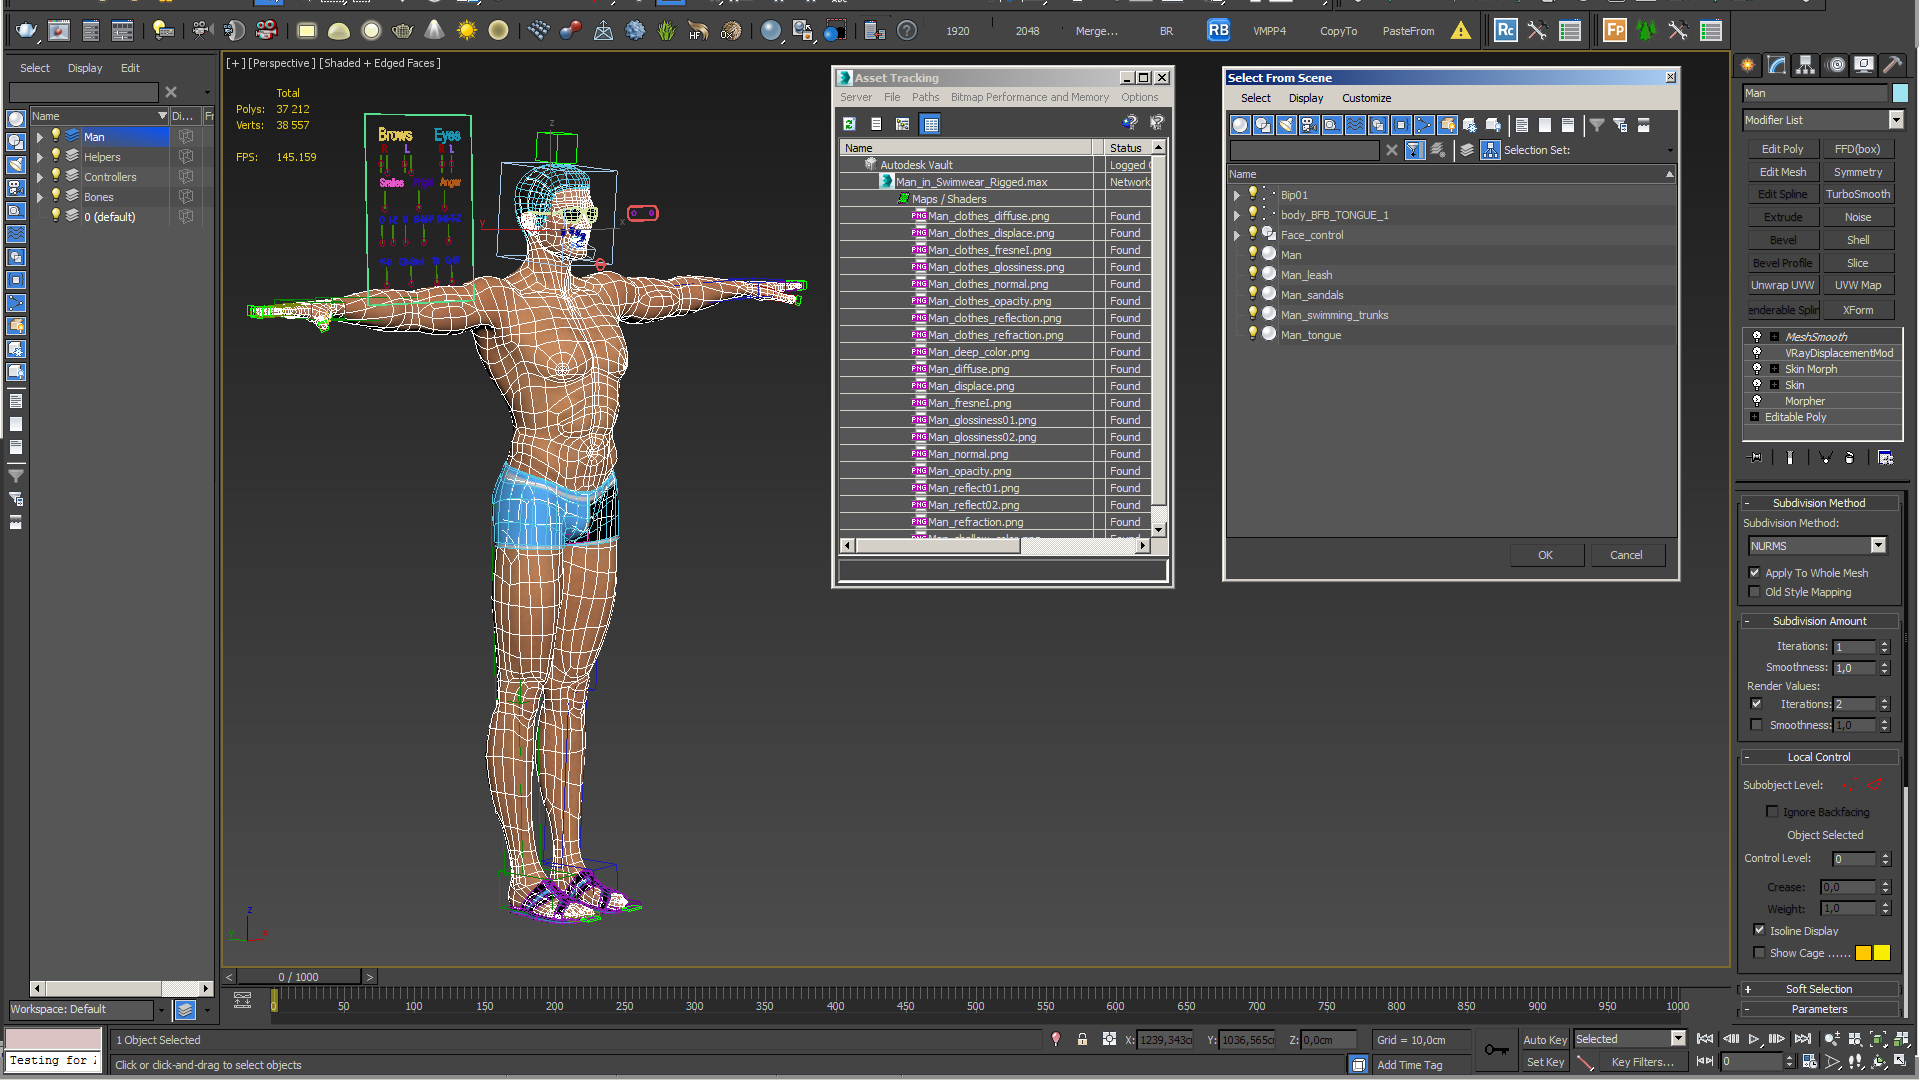
Task: Open the Utilities hammer panel tab
Action: [1893, 65]
